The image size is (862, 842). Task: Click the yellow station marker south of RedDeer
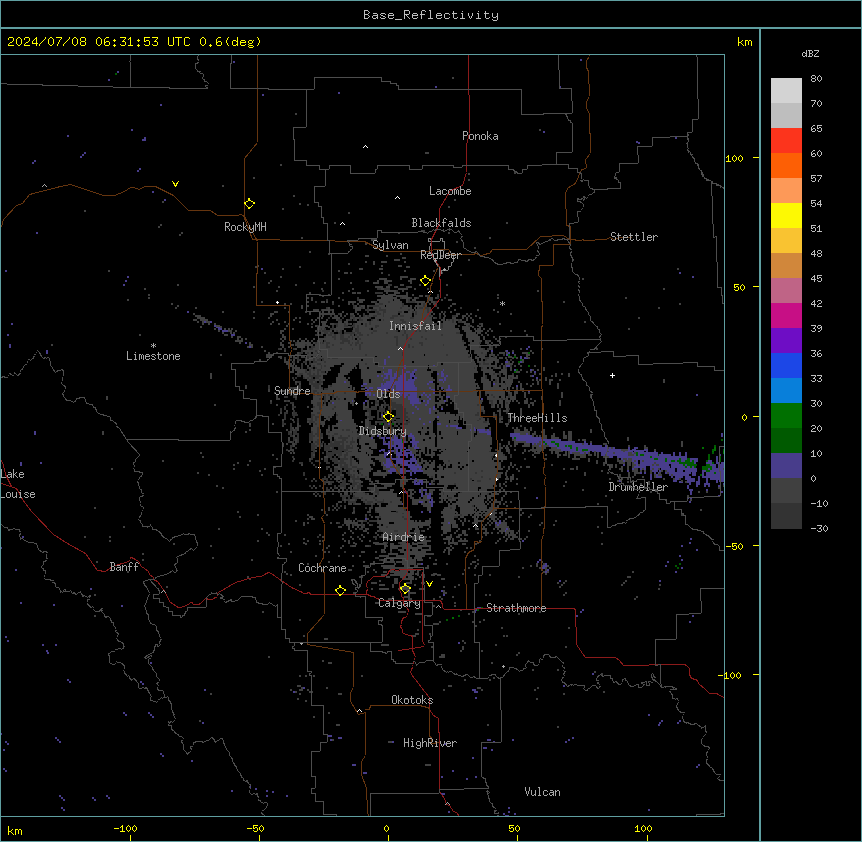coord(425,281)
